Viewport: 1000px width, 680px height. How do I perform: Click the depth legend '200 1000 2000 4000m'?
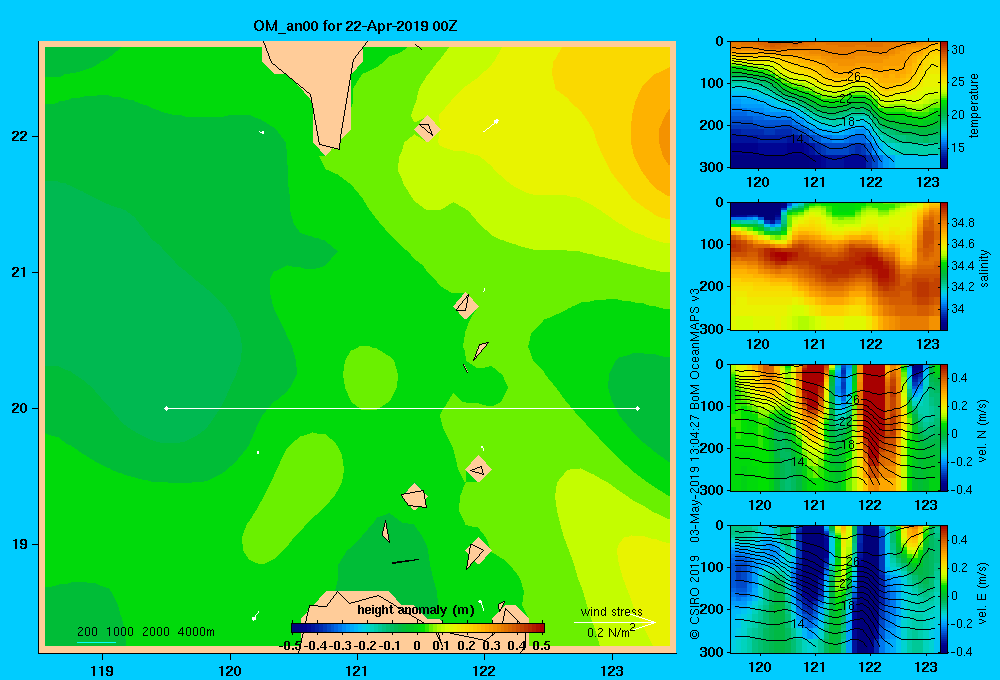pyautogui.click(x=145, y=632)
